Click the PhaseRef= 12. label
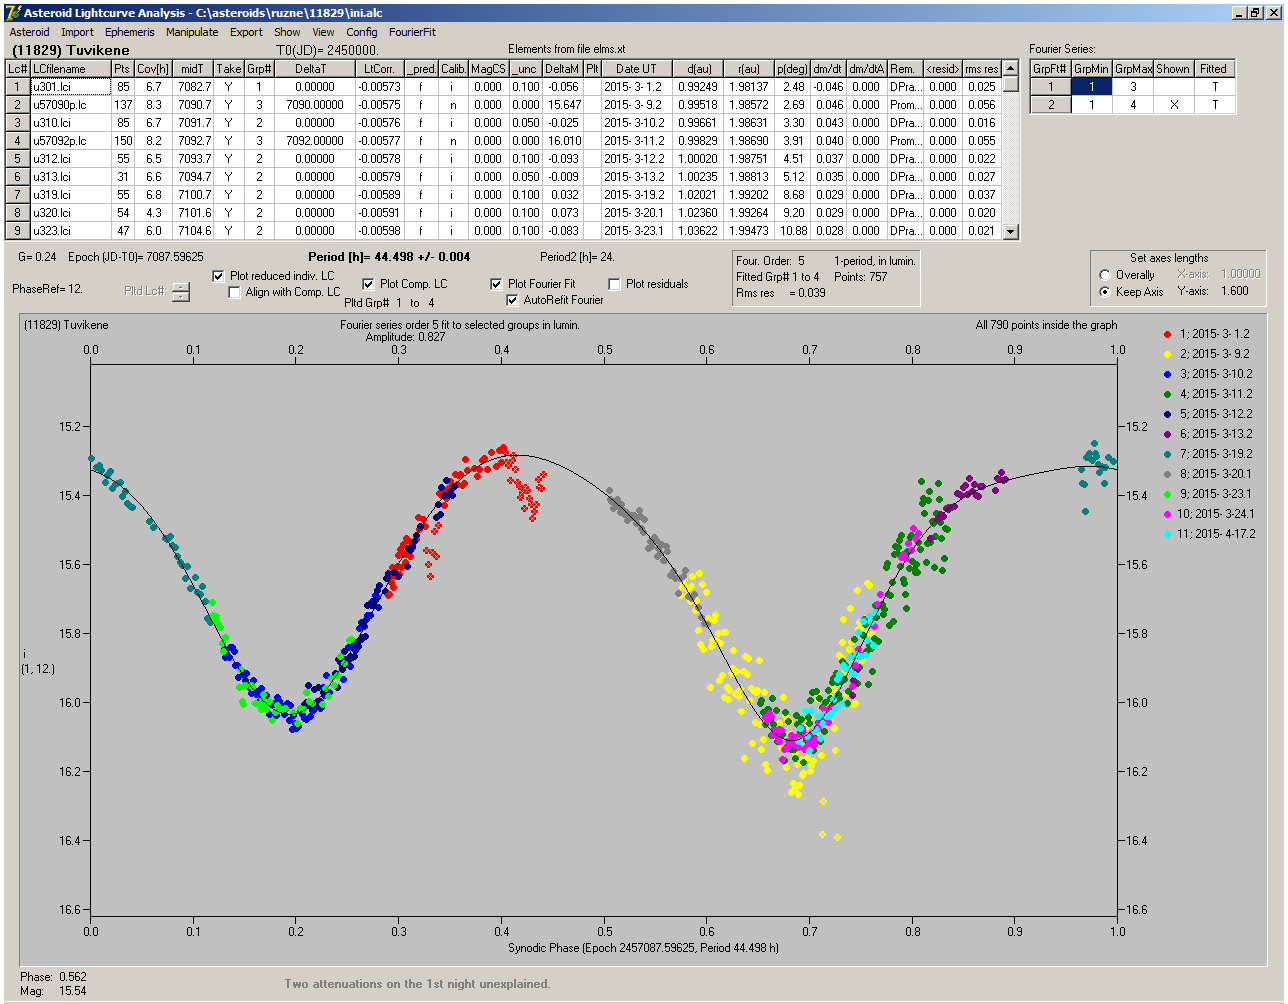The image size is (1288, 1004). tap(47, 289)
